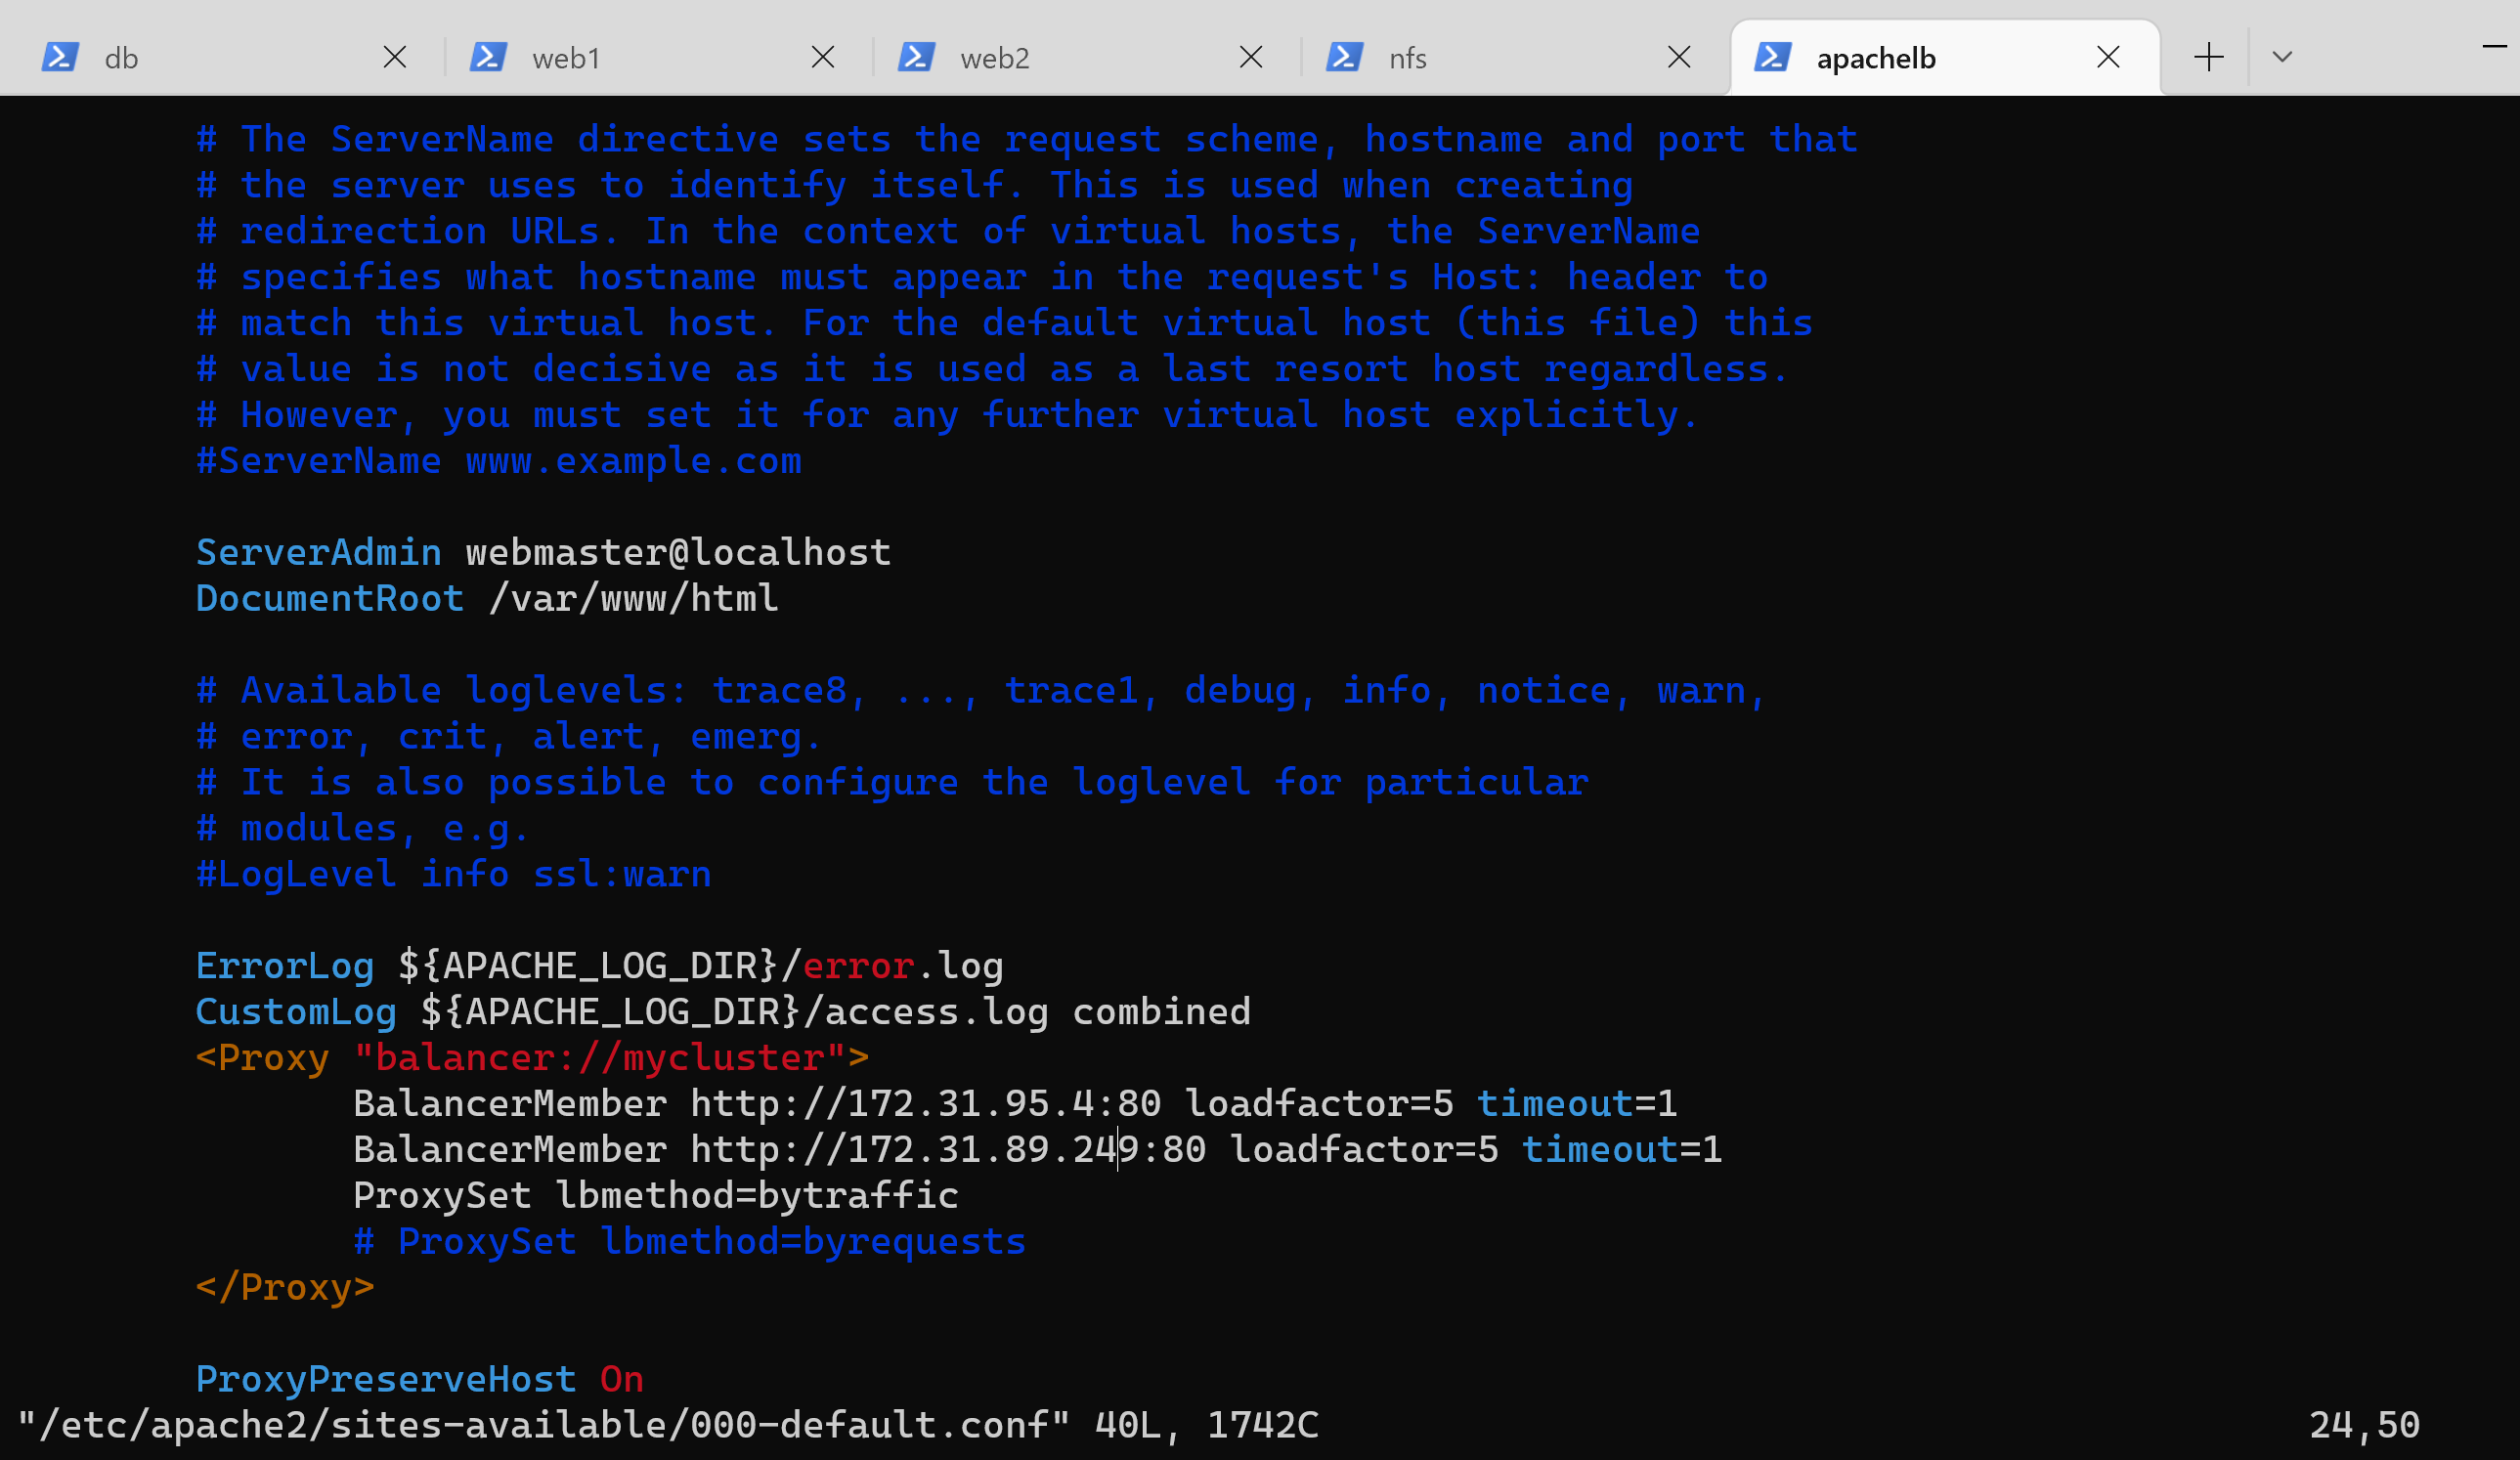Click the PowerShell icon on the apachelb tab
This screenshot has height=1460, width=2520.
pyautogui.click(x=1772, y=57)
